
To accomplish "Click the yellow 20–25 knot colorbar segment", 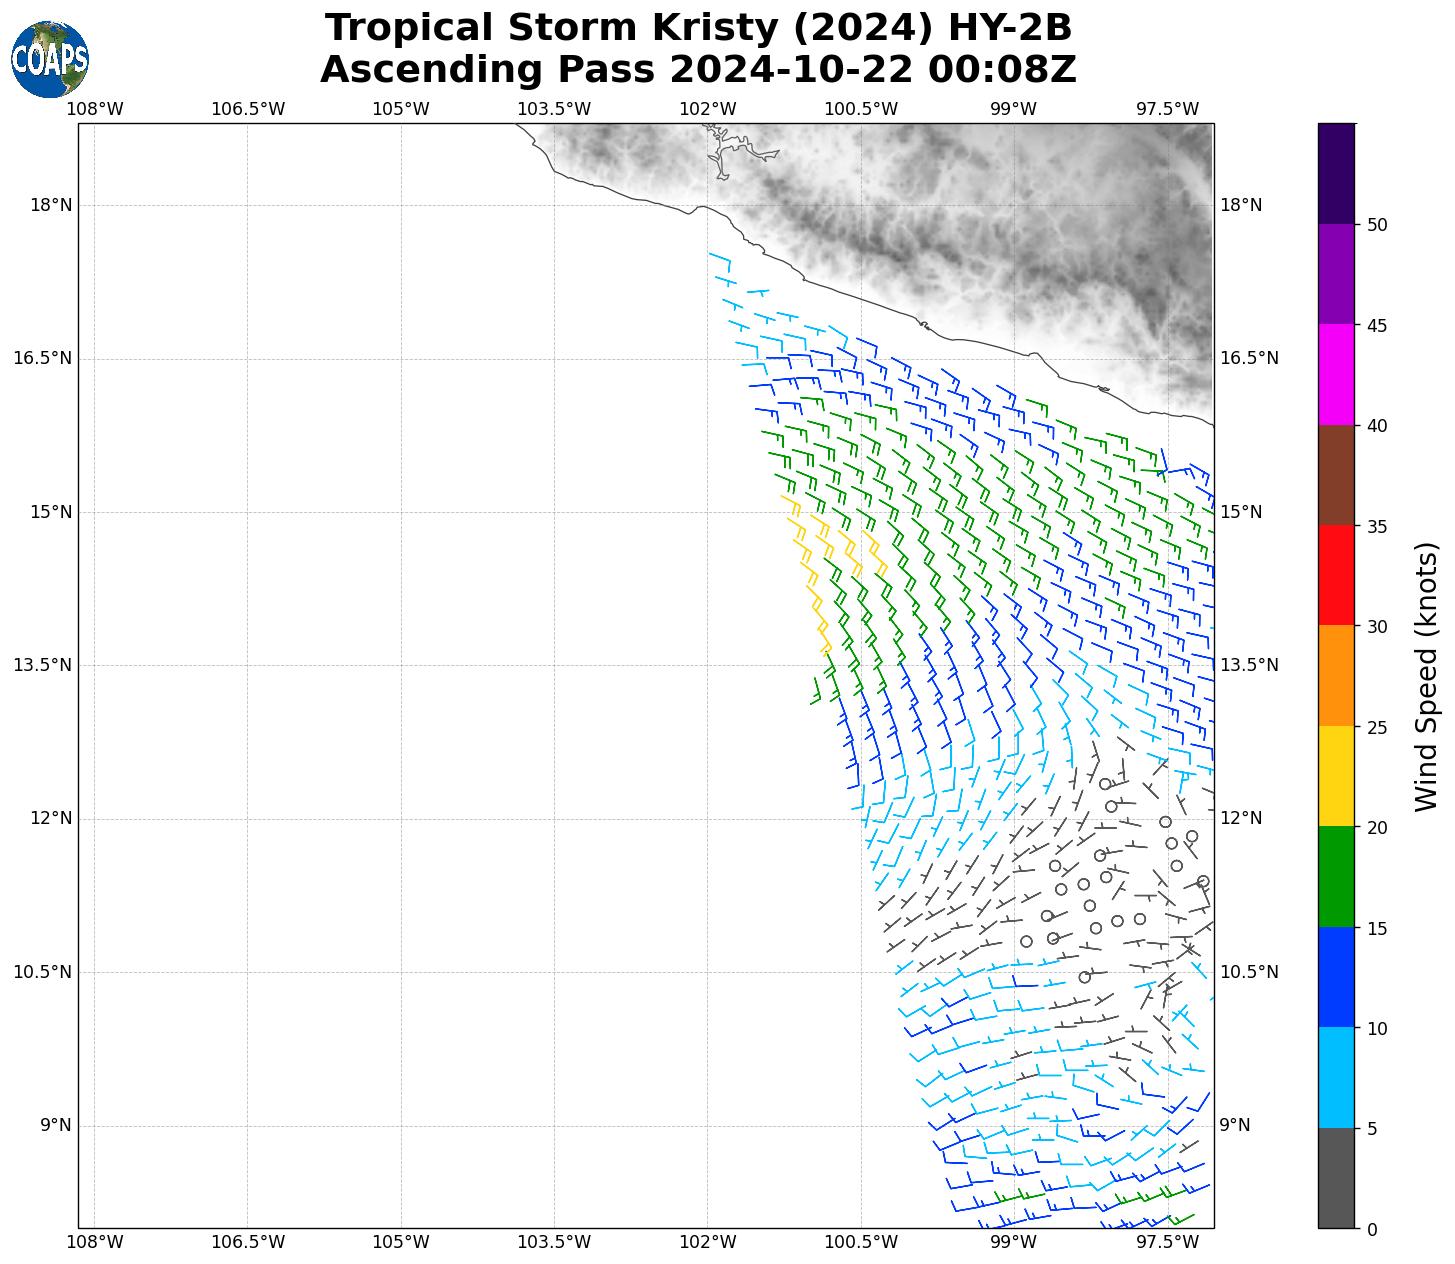I will pyautogui.click(x=1336, y=777).
